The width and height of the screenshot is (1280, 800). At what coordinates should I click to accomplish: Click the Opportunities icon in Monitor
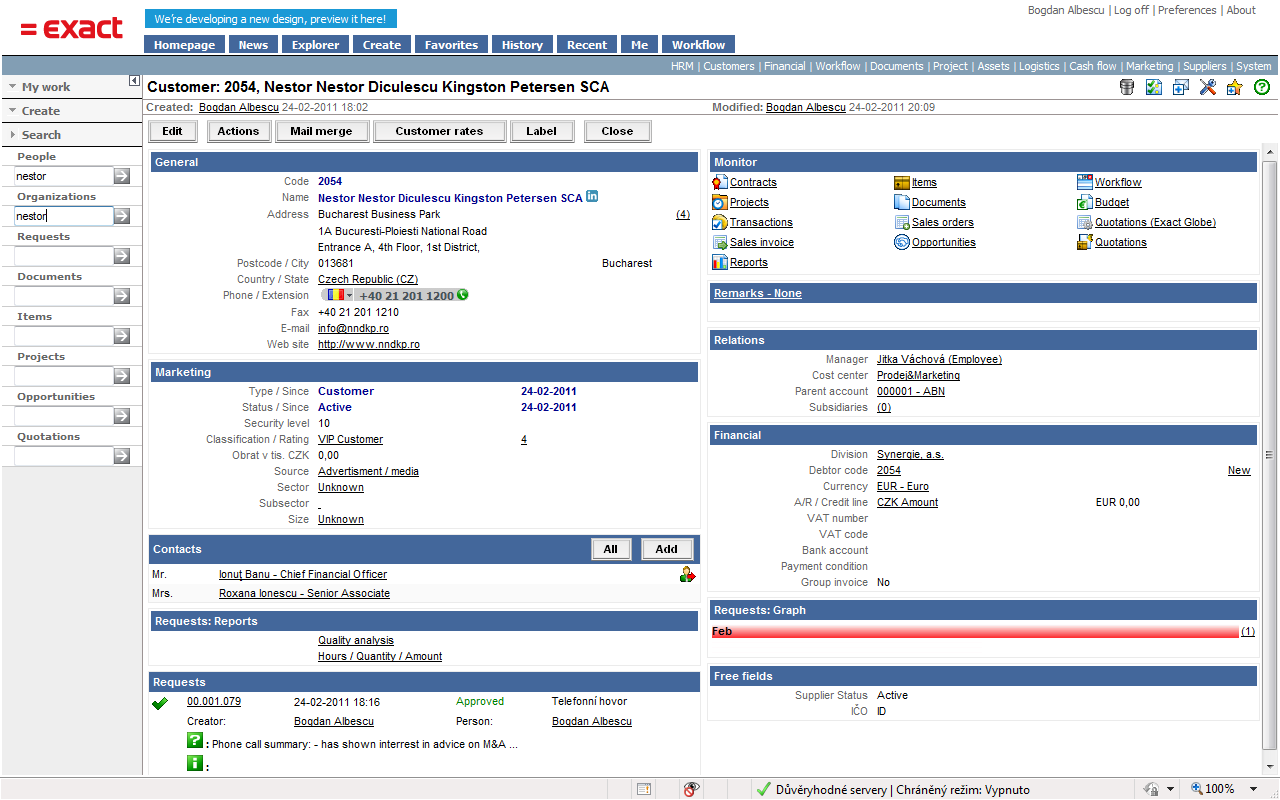click(902, 242)
